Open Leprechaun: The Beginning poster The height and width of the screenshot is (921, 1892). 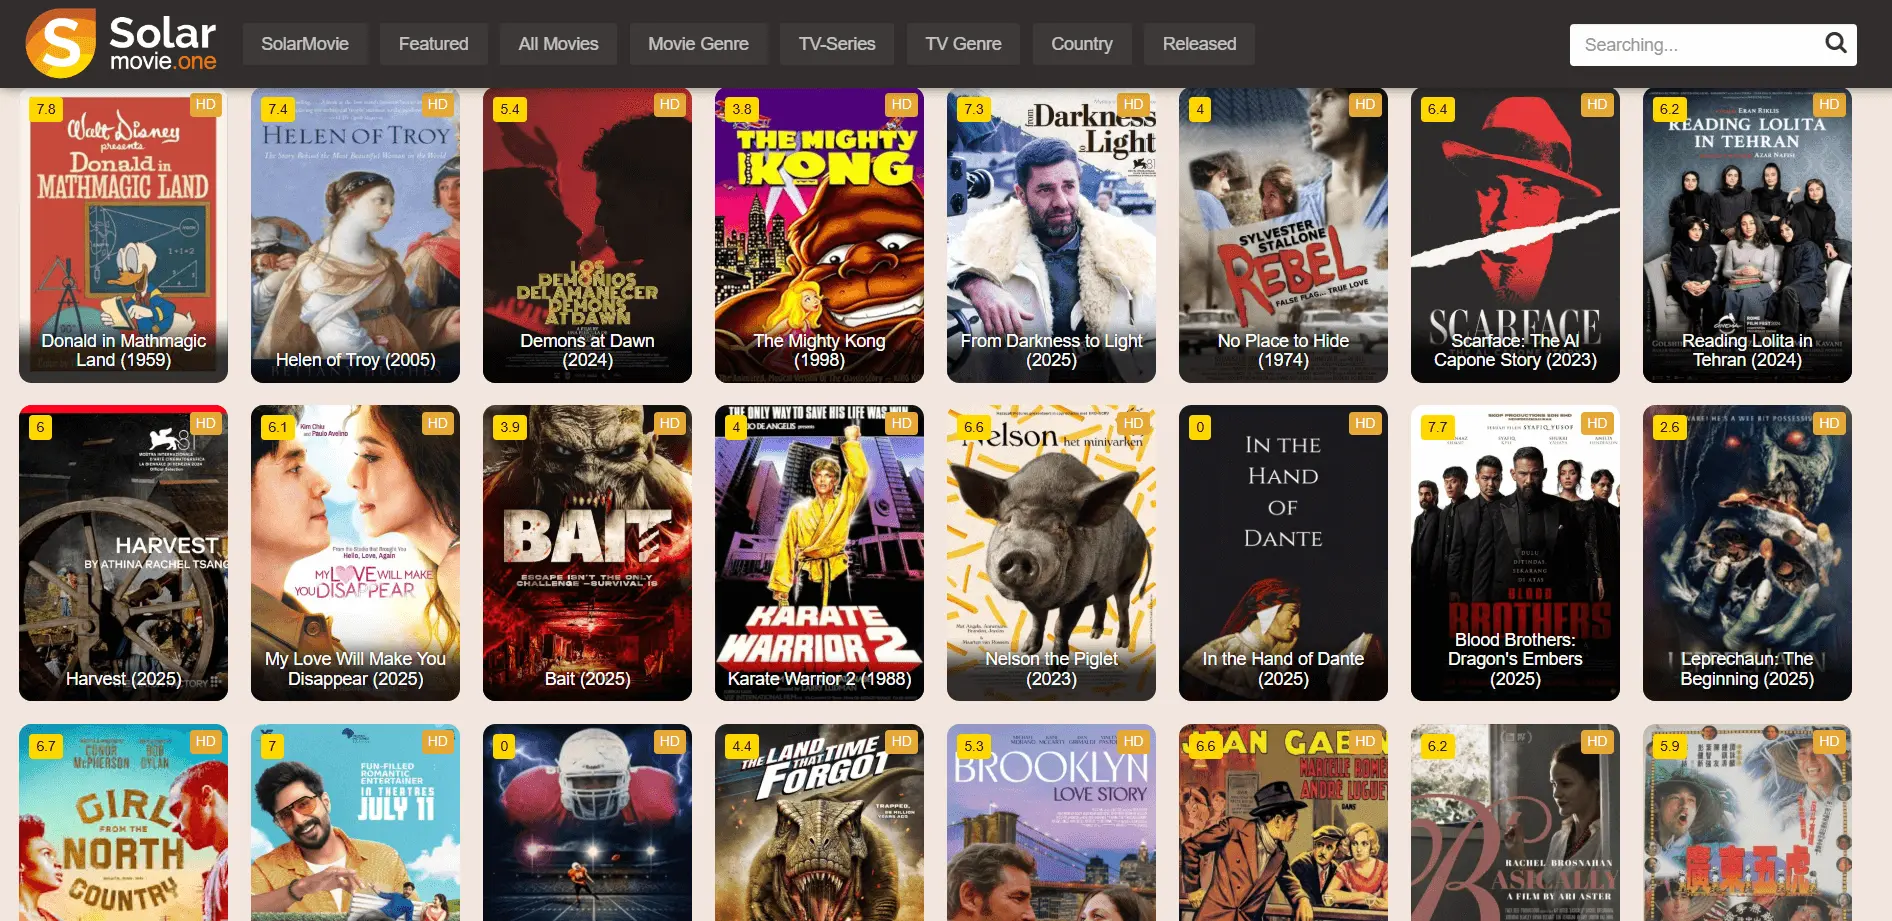(x=1747, y=553)
